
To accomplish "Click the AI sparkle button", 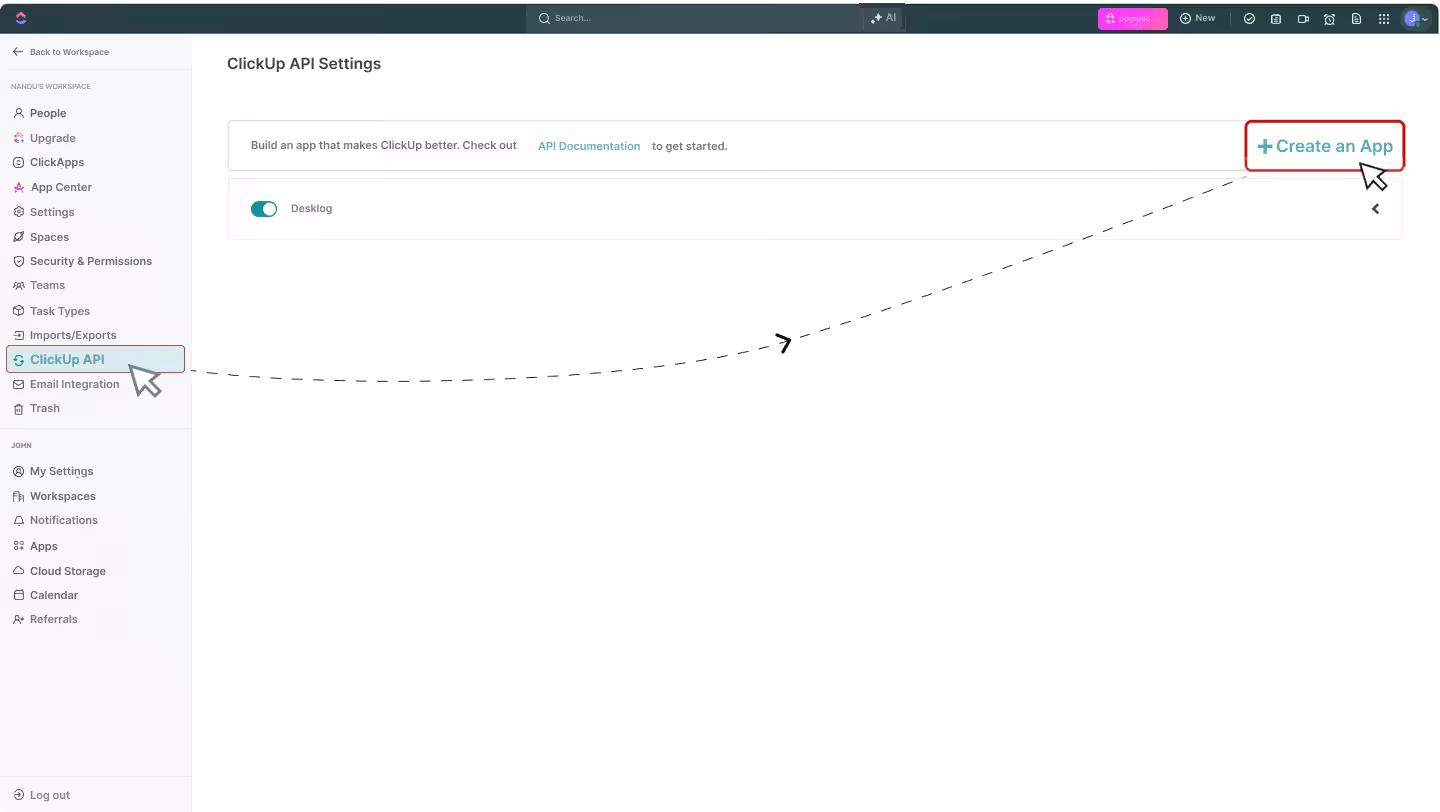I will [884, 18].
